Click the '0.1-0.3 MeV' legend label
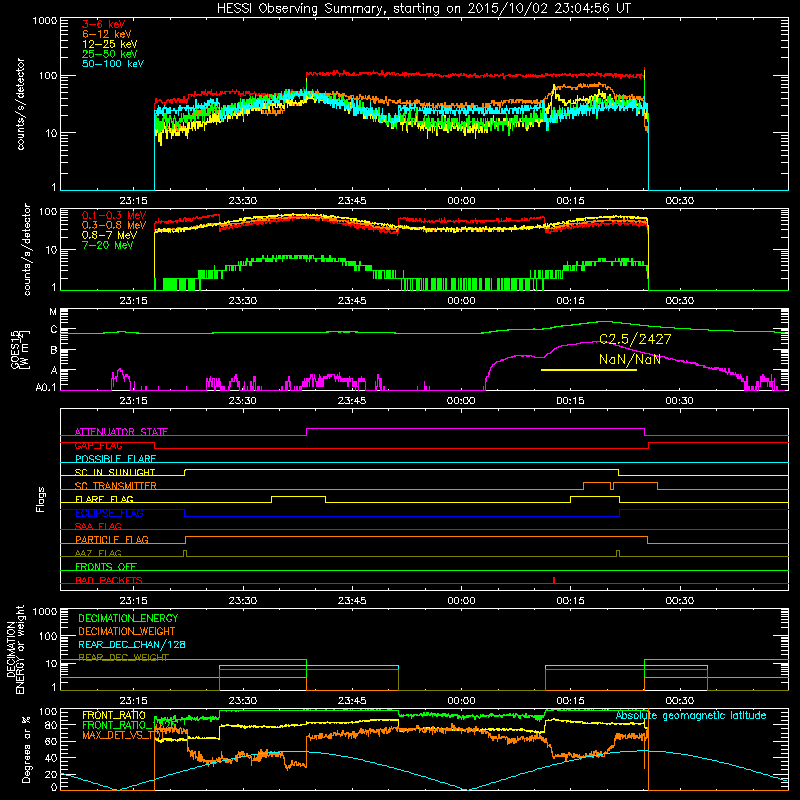The width and height of the screenshot is (800, 800). coord(114,215)
